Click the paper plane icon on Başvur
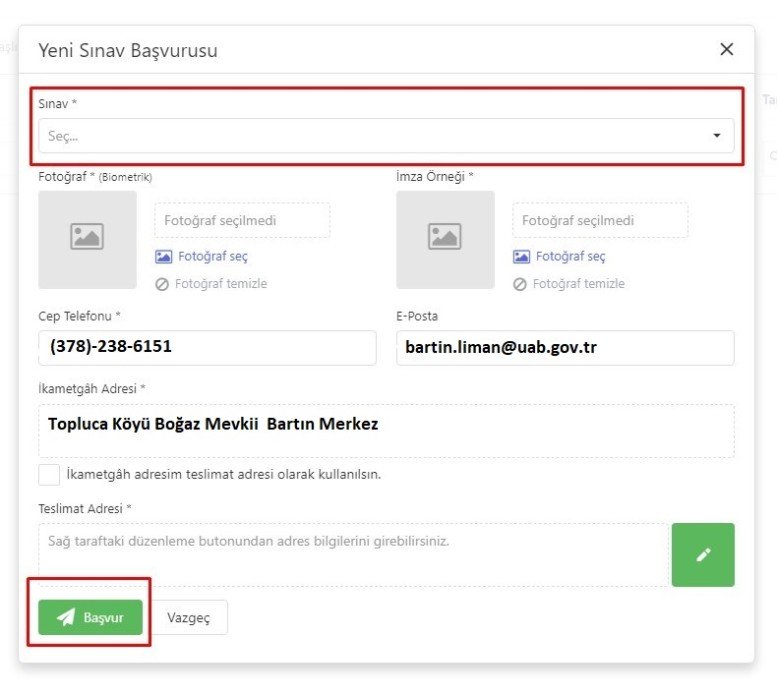777x695 pixels. tap(66, 617)
